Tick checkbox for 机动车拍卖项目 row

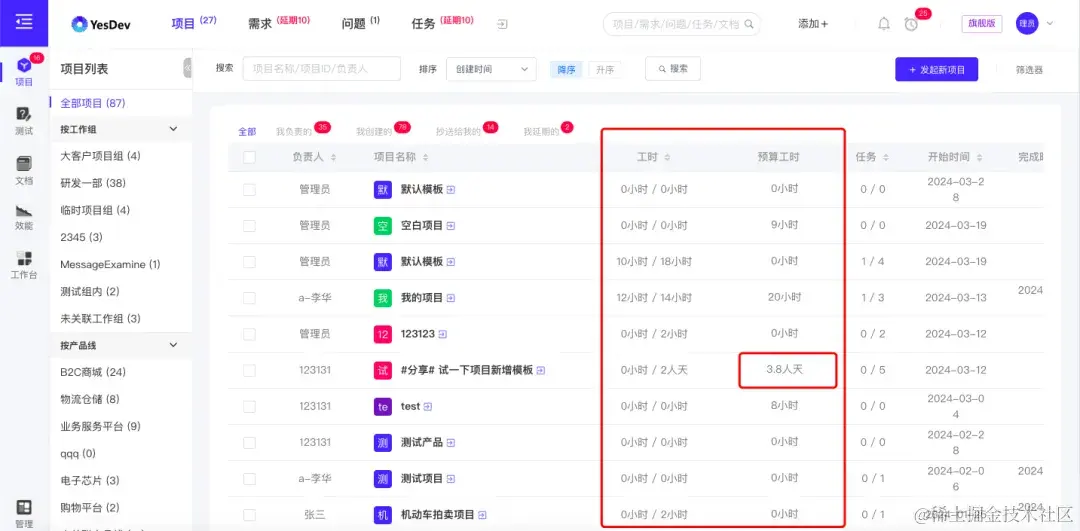click(x=249, y=515)
